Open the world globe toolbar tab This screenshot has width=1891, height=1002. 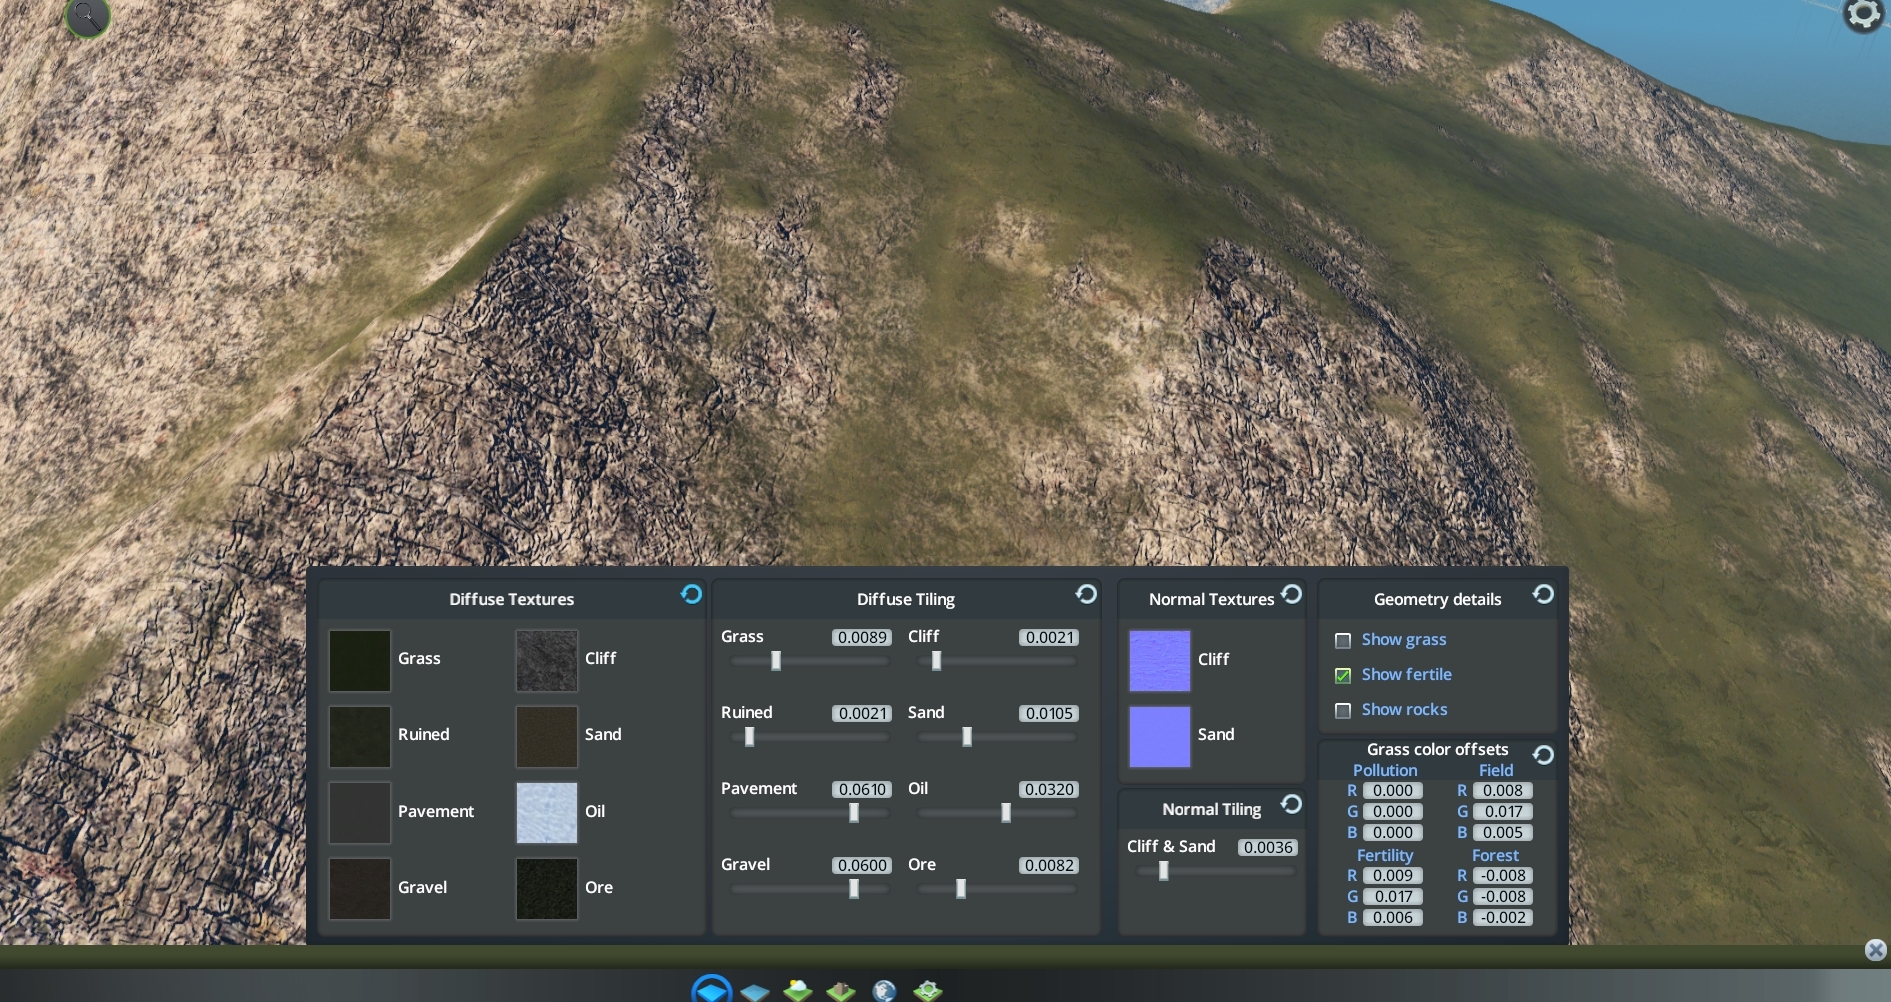pyautogui.click(x=884, y=990)
